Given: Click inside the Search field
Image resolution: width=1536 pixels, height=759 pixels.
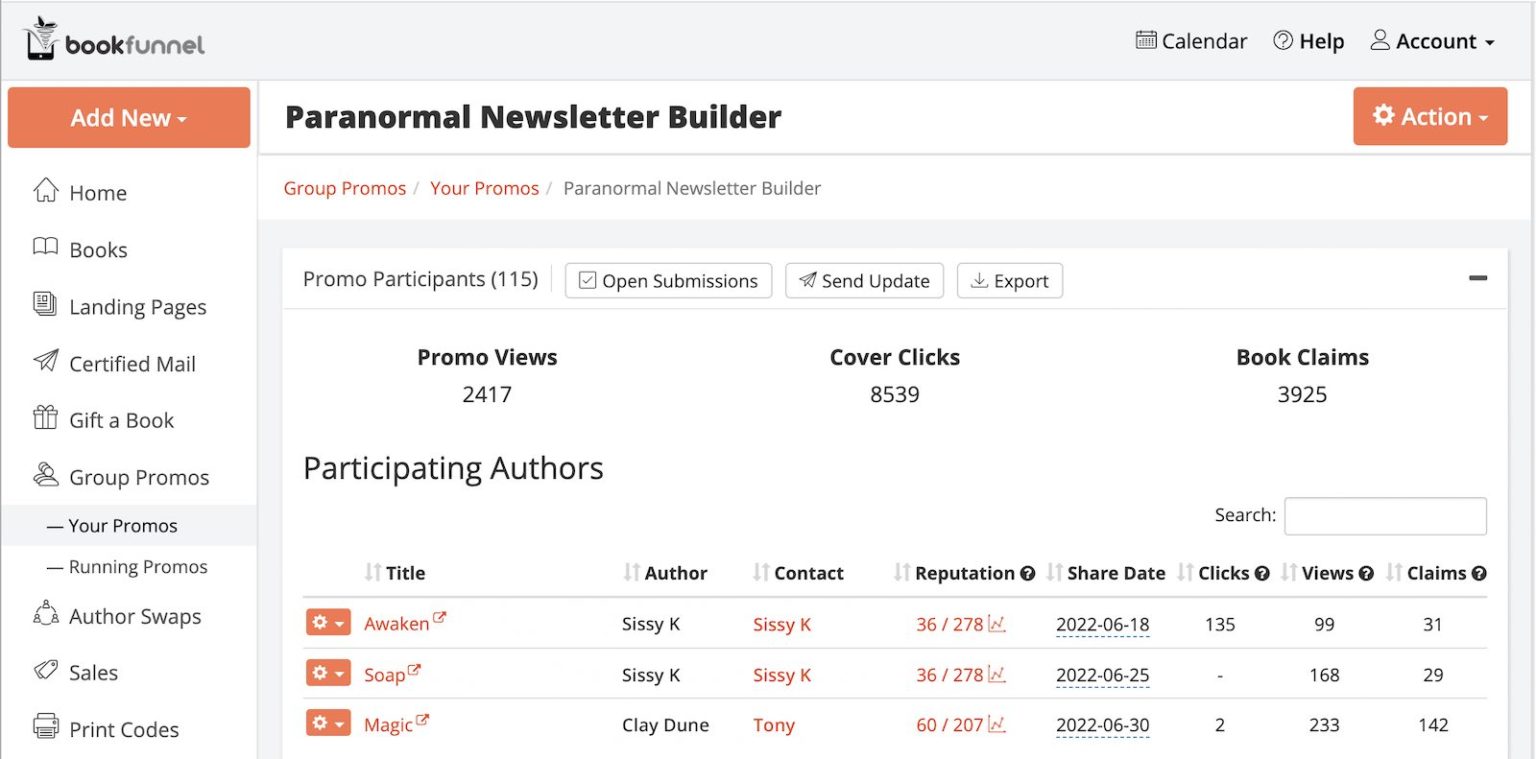Looking at the screenshot, I should pos(1385,515).
